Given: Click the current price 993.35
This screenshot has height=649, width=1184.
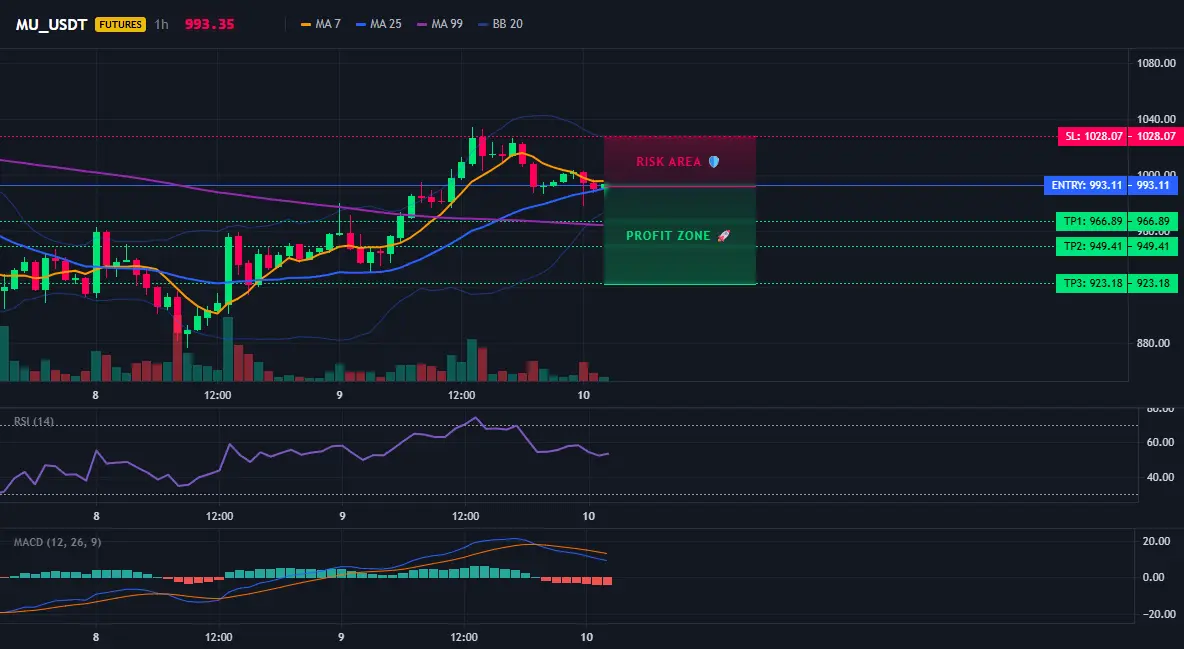Looking at the screenshot, I should (x=209, y=24).
